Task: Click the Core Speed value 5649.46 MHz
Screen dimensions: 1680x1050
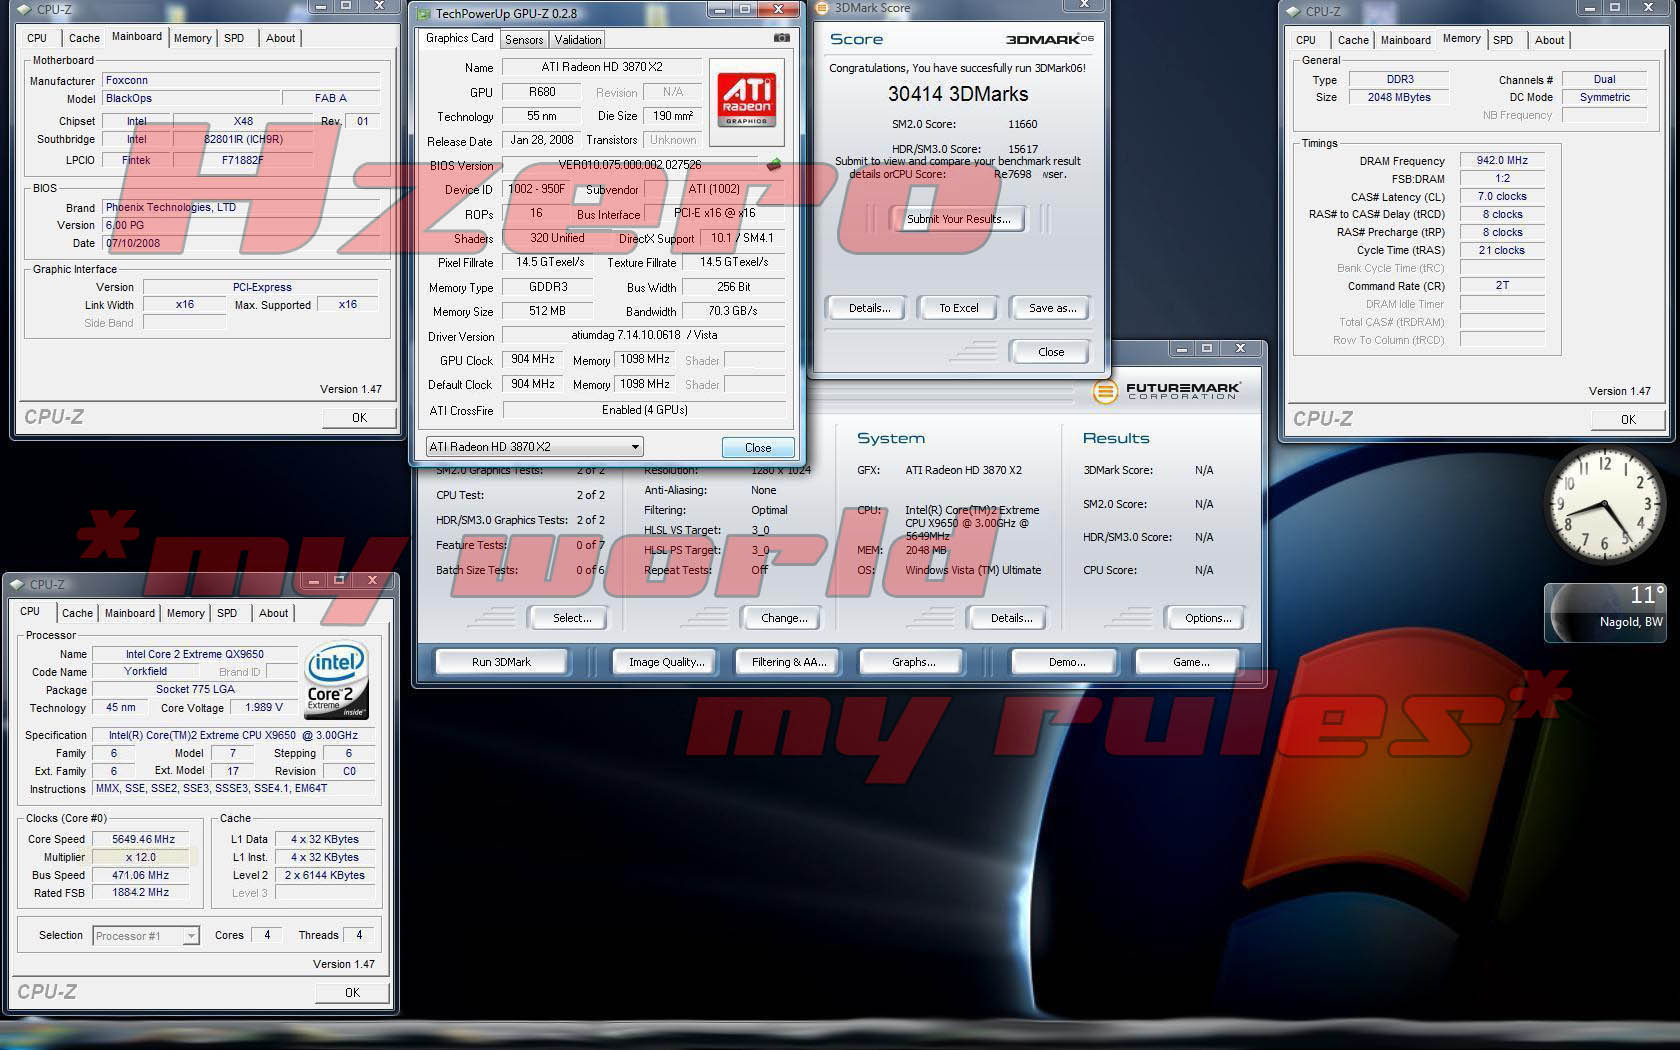Action: coord(143,839)
